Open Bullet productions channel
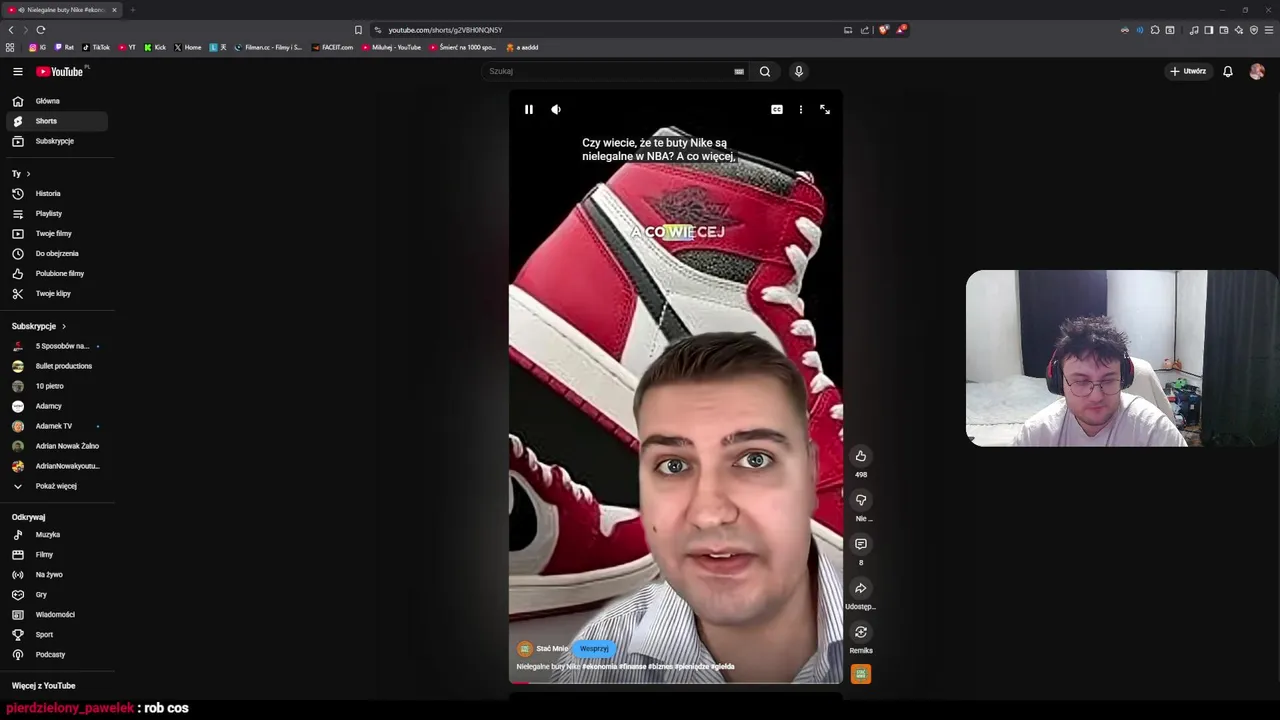1280x720 pixels. (57, 366)
